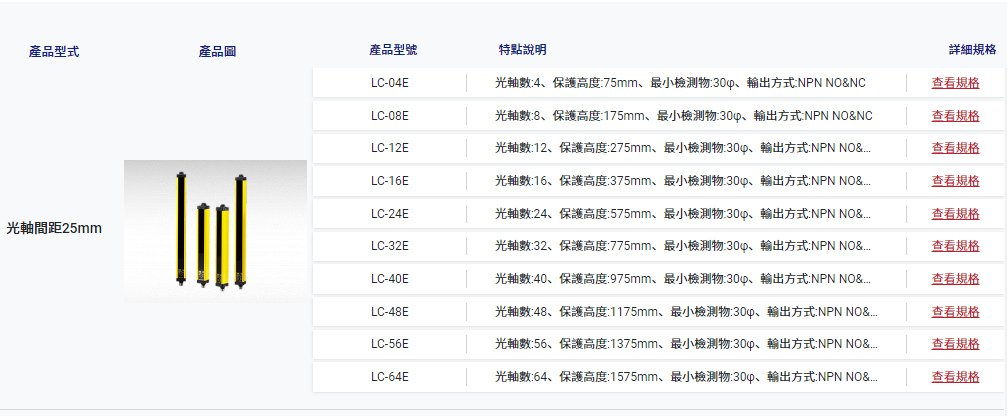Click the 光軸間距25mm product type label
Screen dimensions: 1007x416
click(x=54, y=229)
